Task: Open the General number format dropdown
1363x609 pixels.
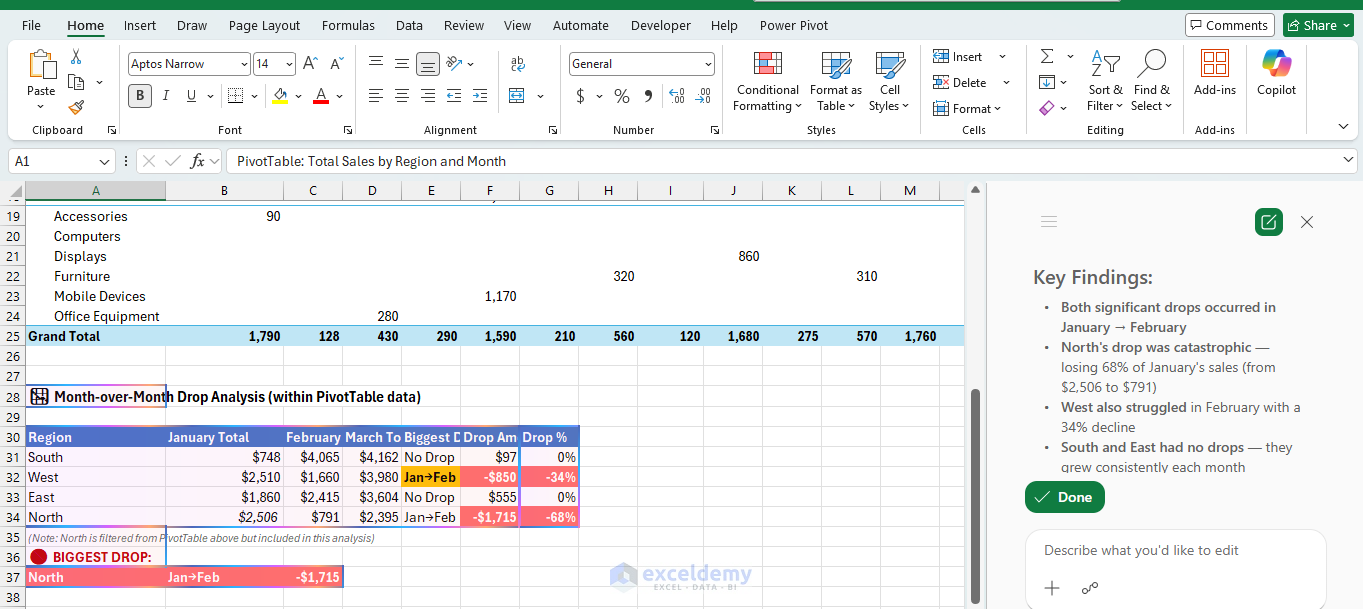Action: tap(708, 64)
